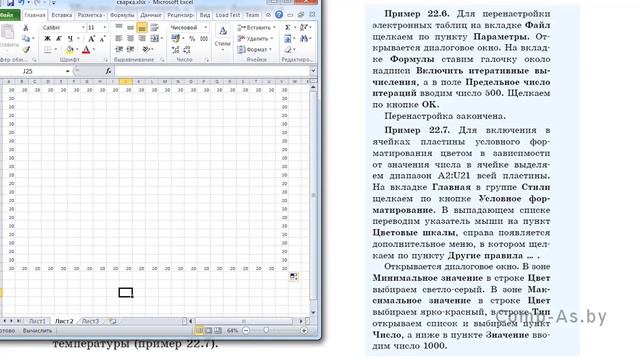The width and height of the screenshot is (640, 360).
Task: Open the font size 11 dropdown
Action: [104, 27]
